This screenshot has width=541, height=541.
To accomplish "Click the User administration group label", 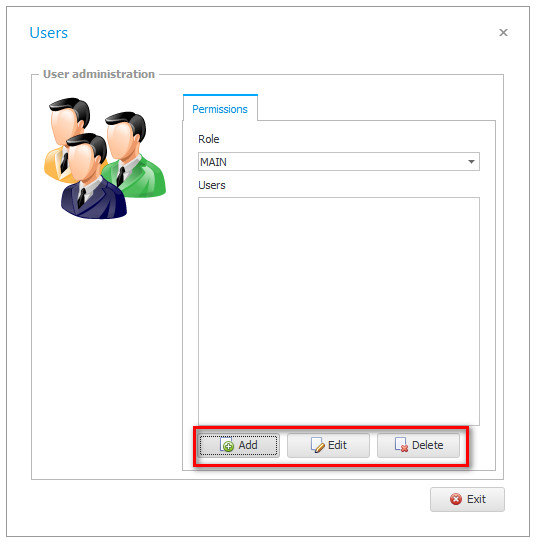I will (99, 74).
